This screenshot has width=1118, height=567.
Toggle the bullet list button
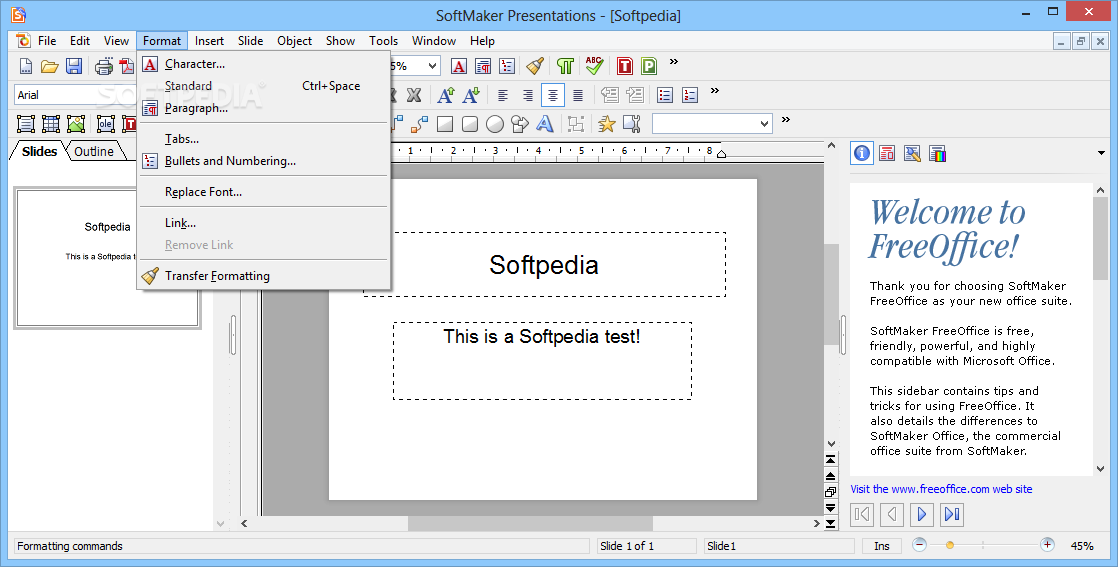click(665, 95)
